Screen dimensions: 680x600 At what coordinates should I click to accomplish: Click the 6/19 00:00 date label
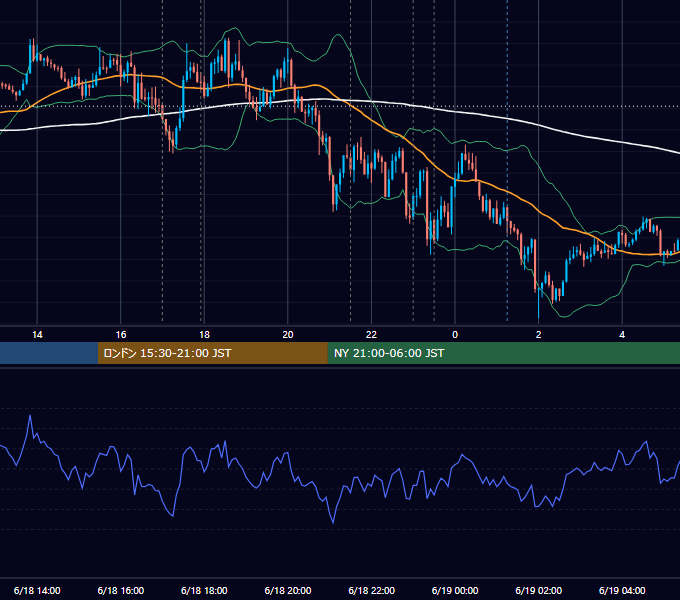click(x=455, y=590)
